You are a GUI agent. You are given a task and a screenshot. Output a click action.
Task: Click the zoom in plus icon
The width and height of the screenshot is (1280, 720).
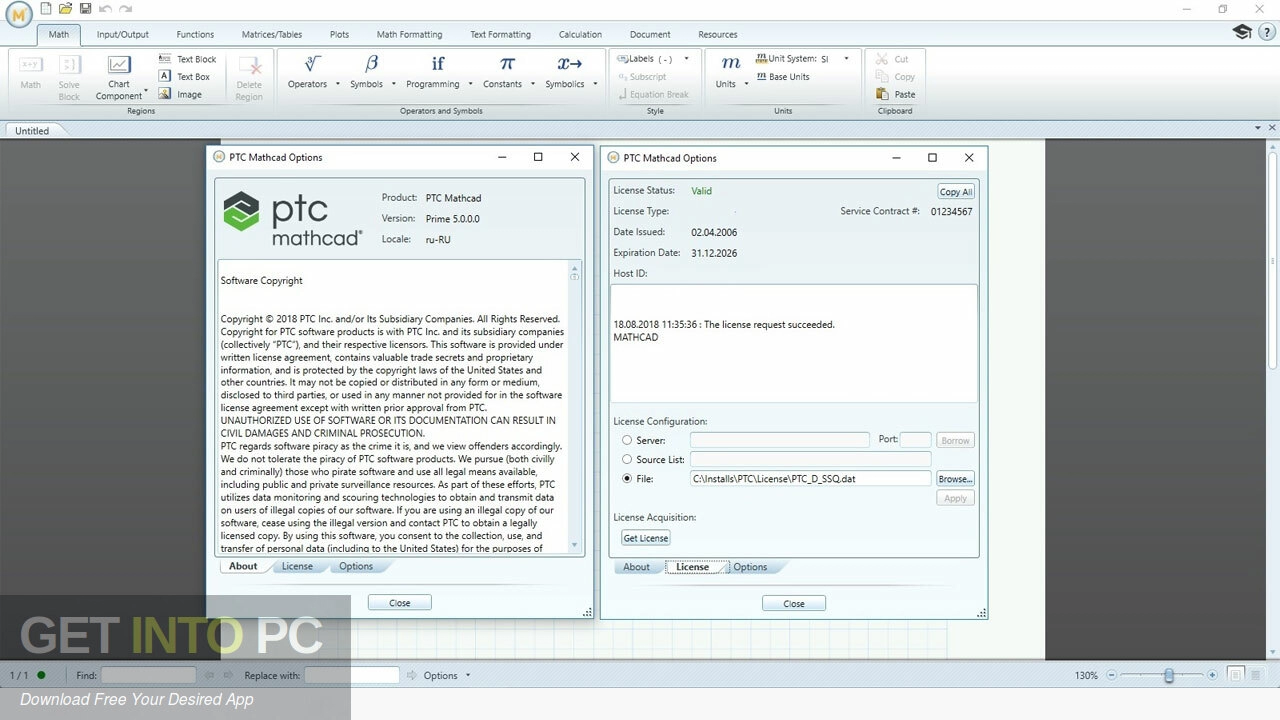pyautogui.click(x=1213, y=676)
